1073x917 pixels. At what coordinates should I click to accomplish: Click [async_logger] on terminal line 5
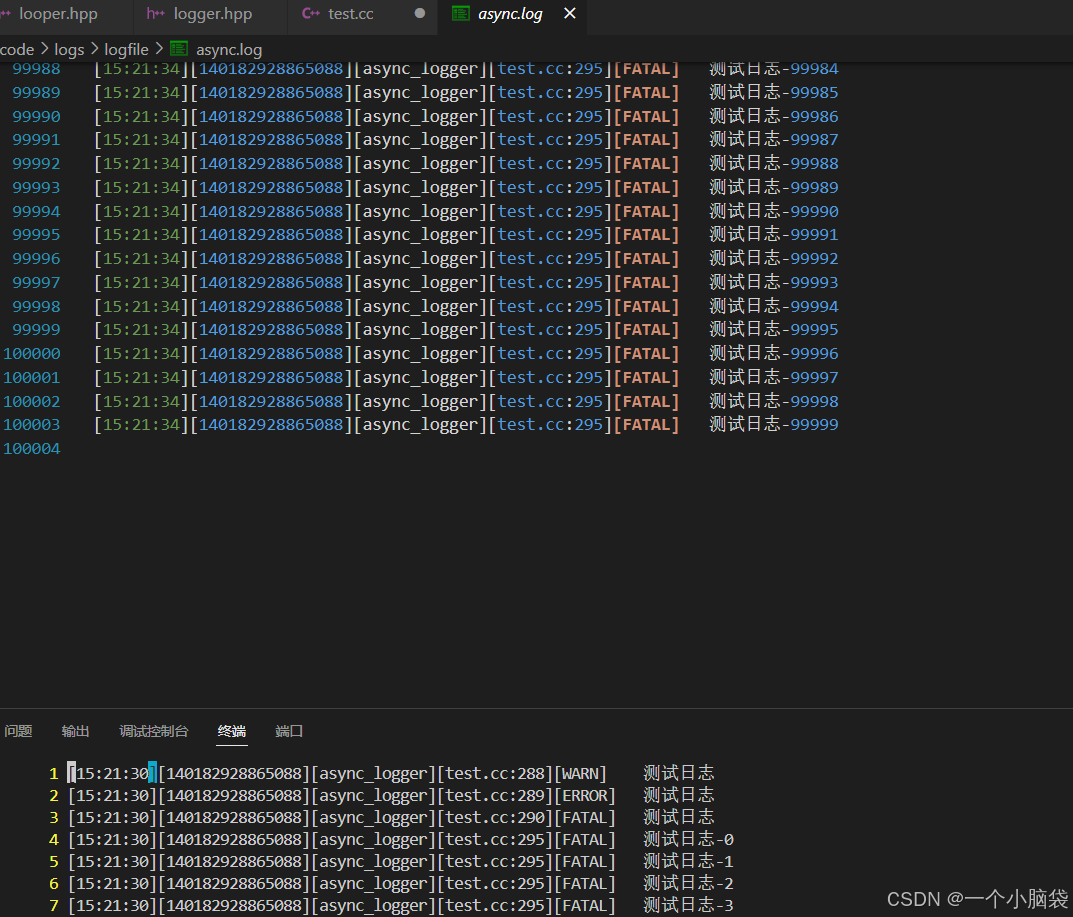(x=373, y=861)
